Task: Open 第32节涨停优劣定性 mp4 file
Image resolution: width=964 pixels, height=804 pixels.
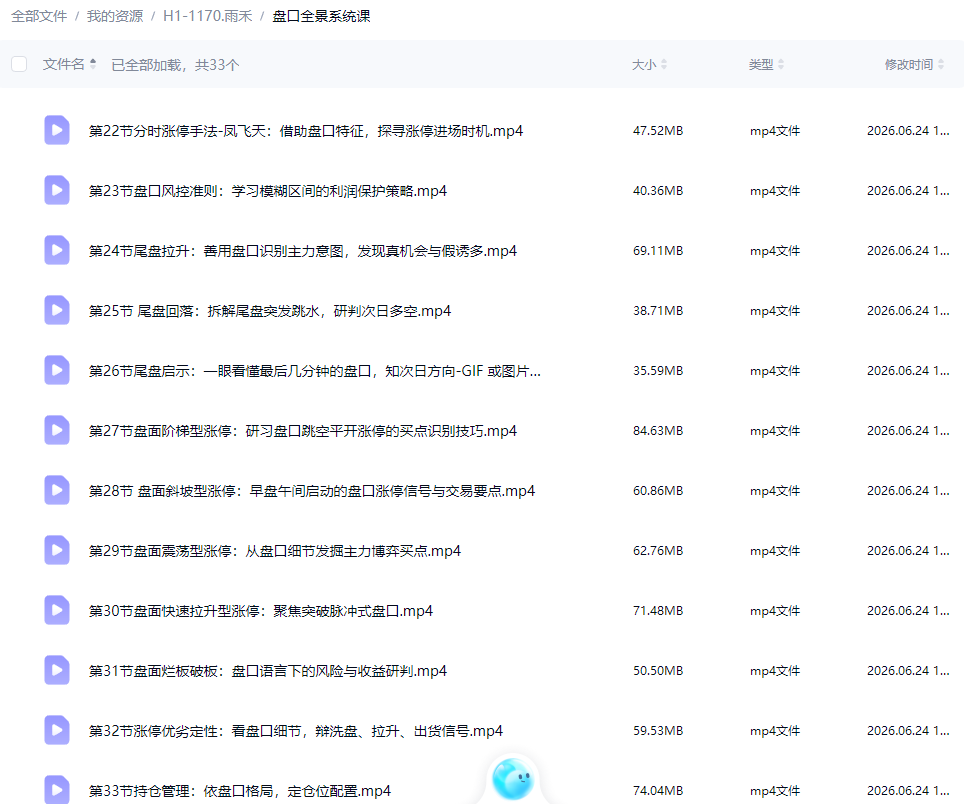Action: (296, 731)
